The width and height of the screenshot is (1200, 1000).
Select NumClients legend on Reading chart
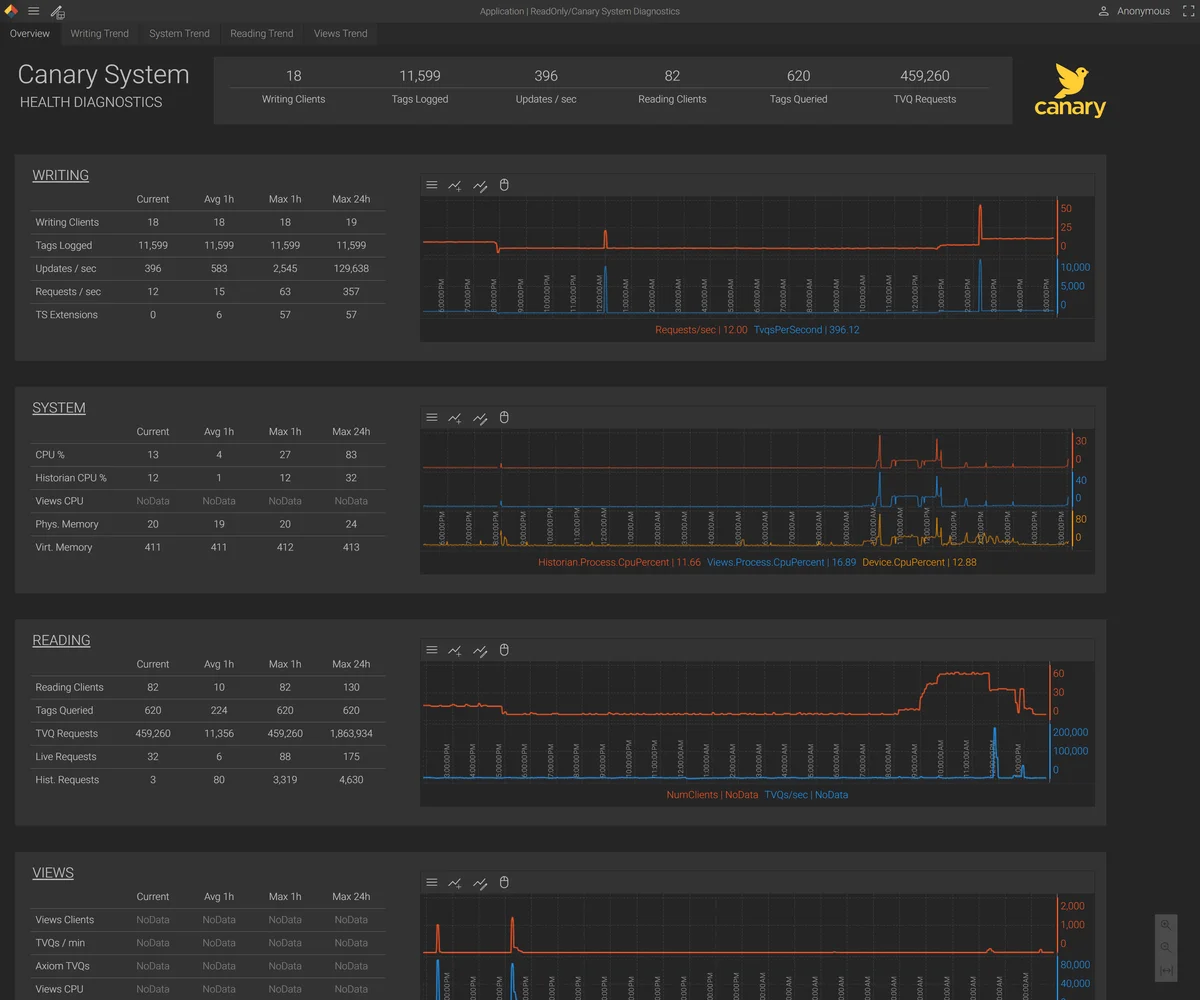(712, 795)
